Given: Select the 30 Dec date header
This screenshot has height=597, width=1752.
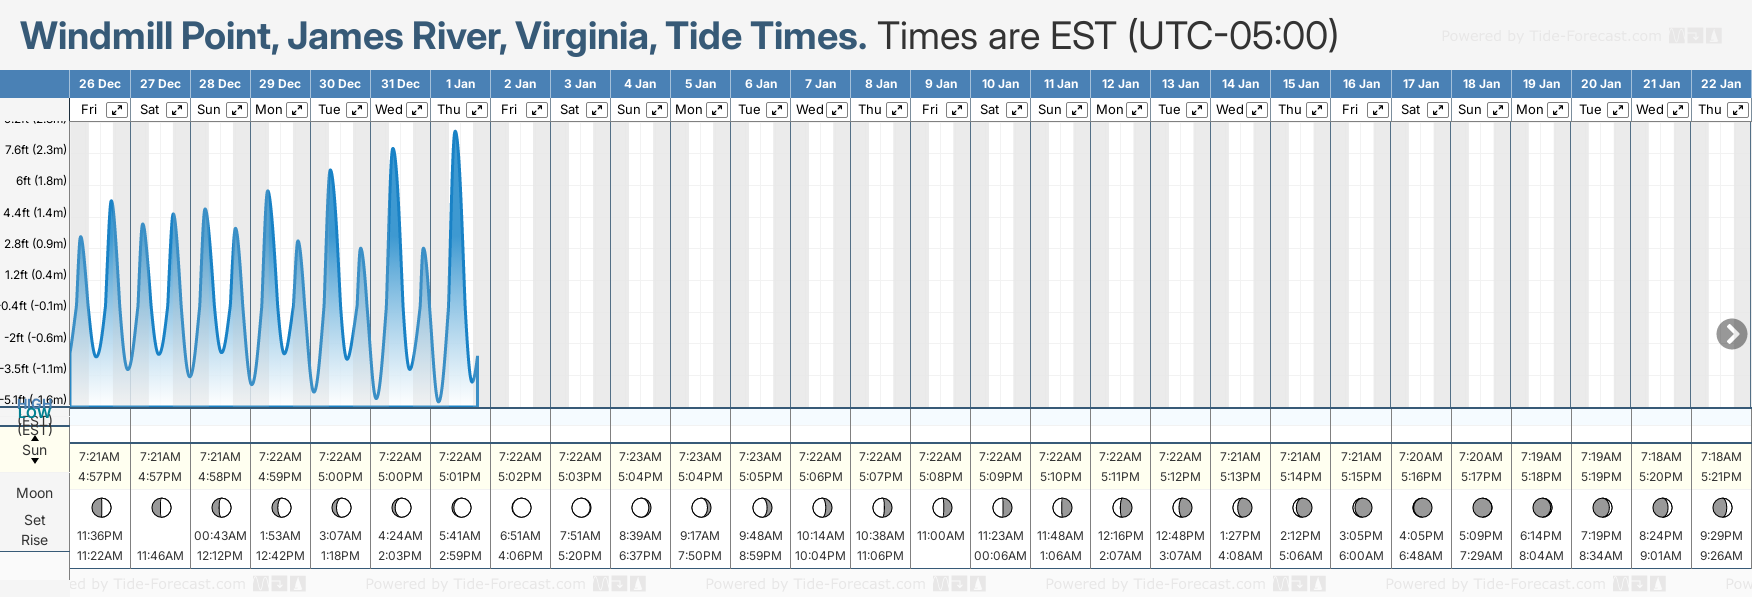Looking at the screenshot, I should pyautogui.click(x=340, y=84).
